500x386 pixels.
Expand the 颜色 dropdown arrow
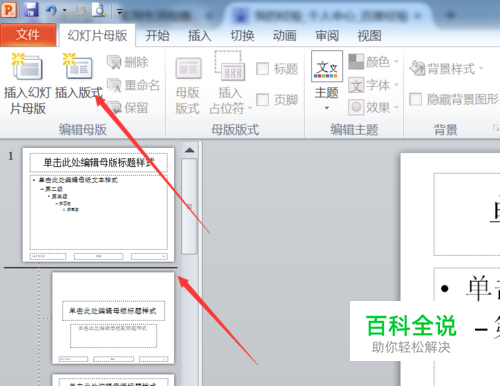pyautogui.click(x=396, y=62)
